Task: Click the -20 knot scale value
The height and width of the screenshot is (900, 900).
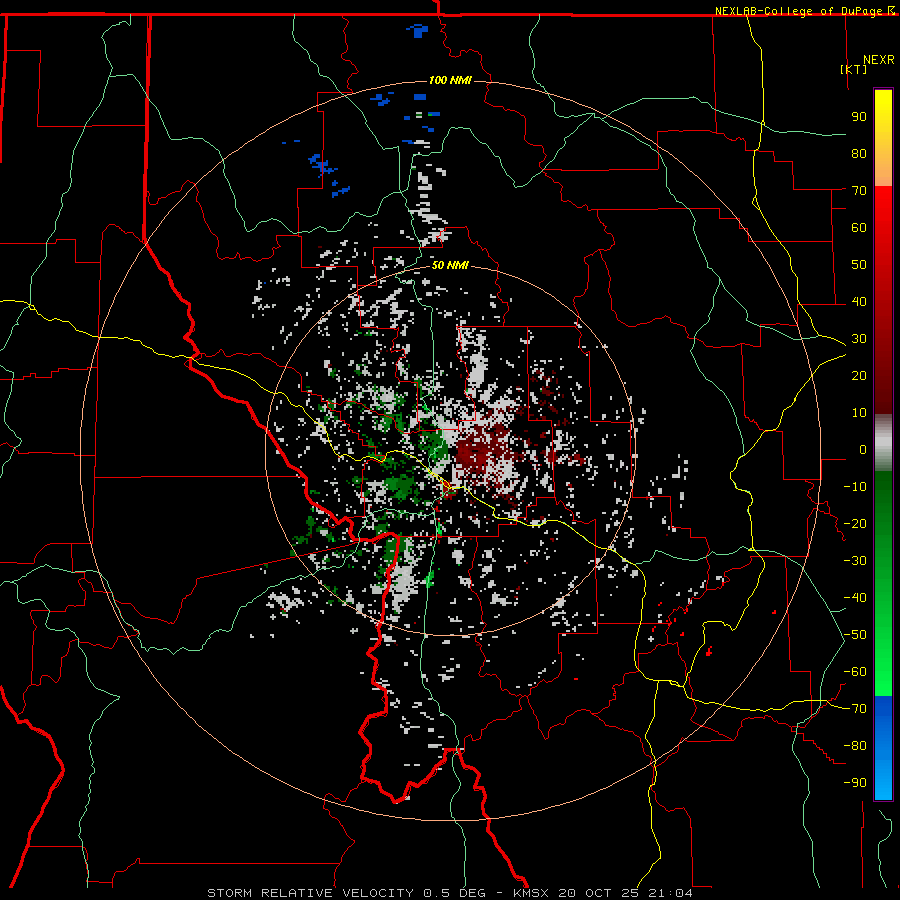Action: (855, 524)
